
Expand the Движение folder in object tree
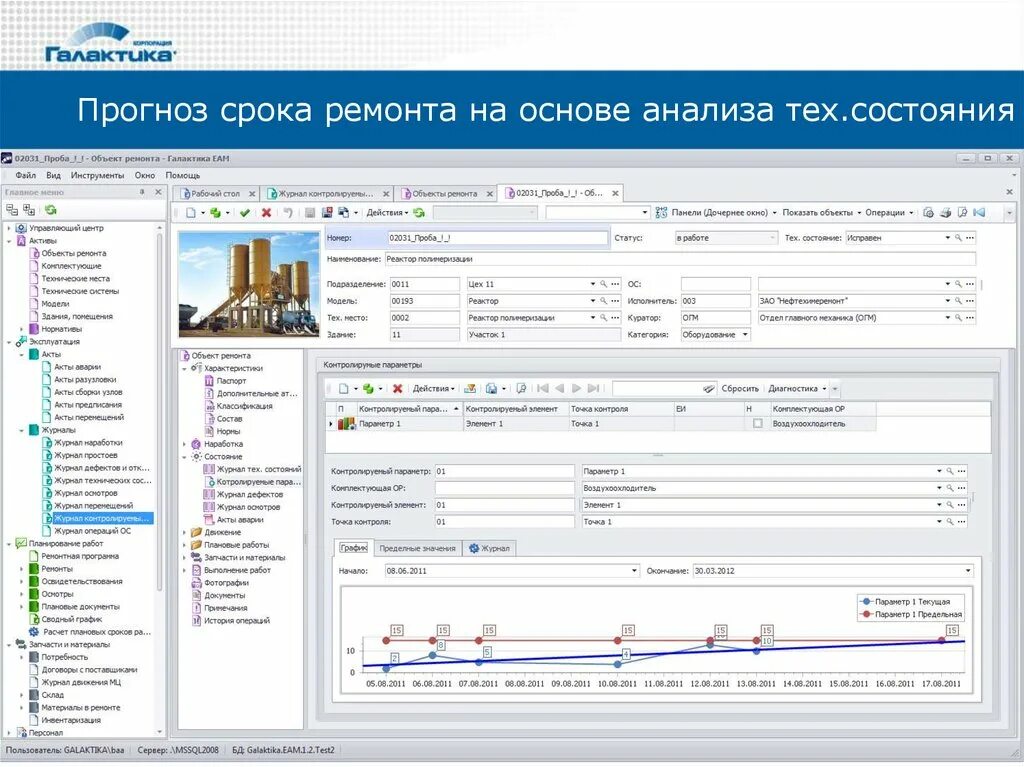[x=184, y=532]
